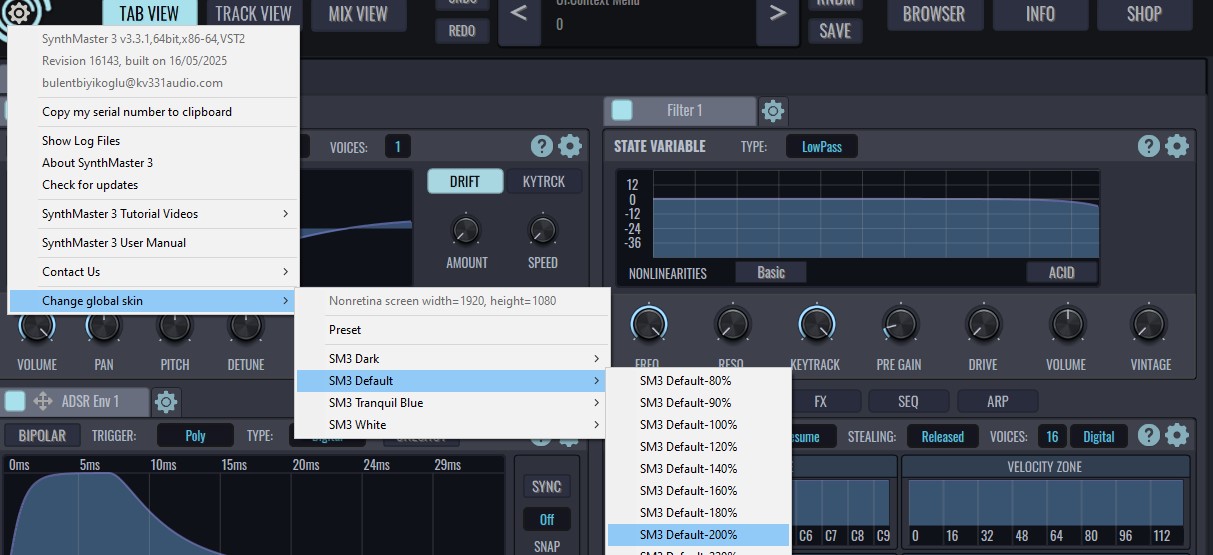This screenshot has width=1213, height=555.
Task: Click the oscillator PAN knob
Action: [x=103, y=325]
